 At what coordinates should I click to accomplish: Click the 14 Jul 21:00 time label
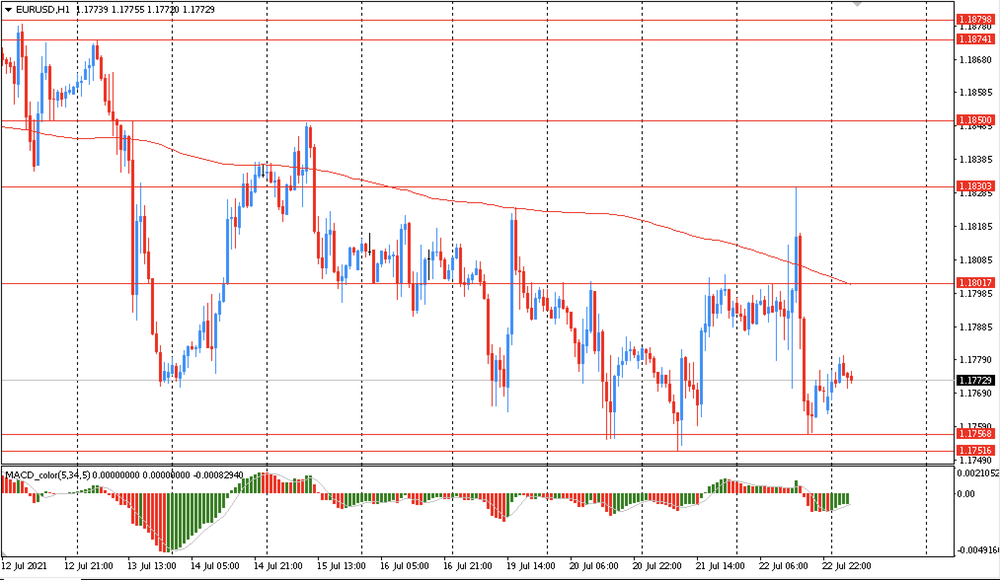[x=278, y=566]
